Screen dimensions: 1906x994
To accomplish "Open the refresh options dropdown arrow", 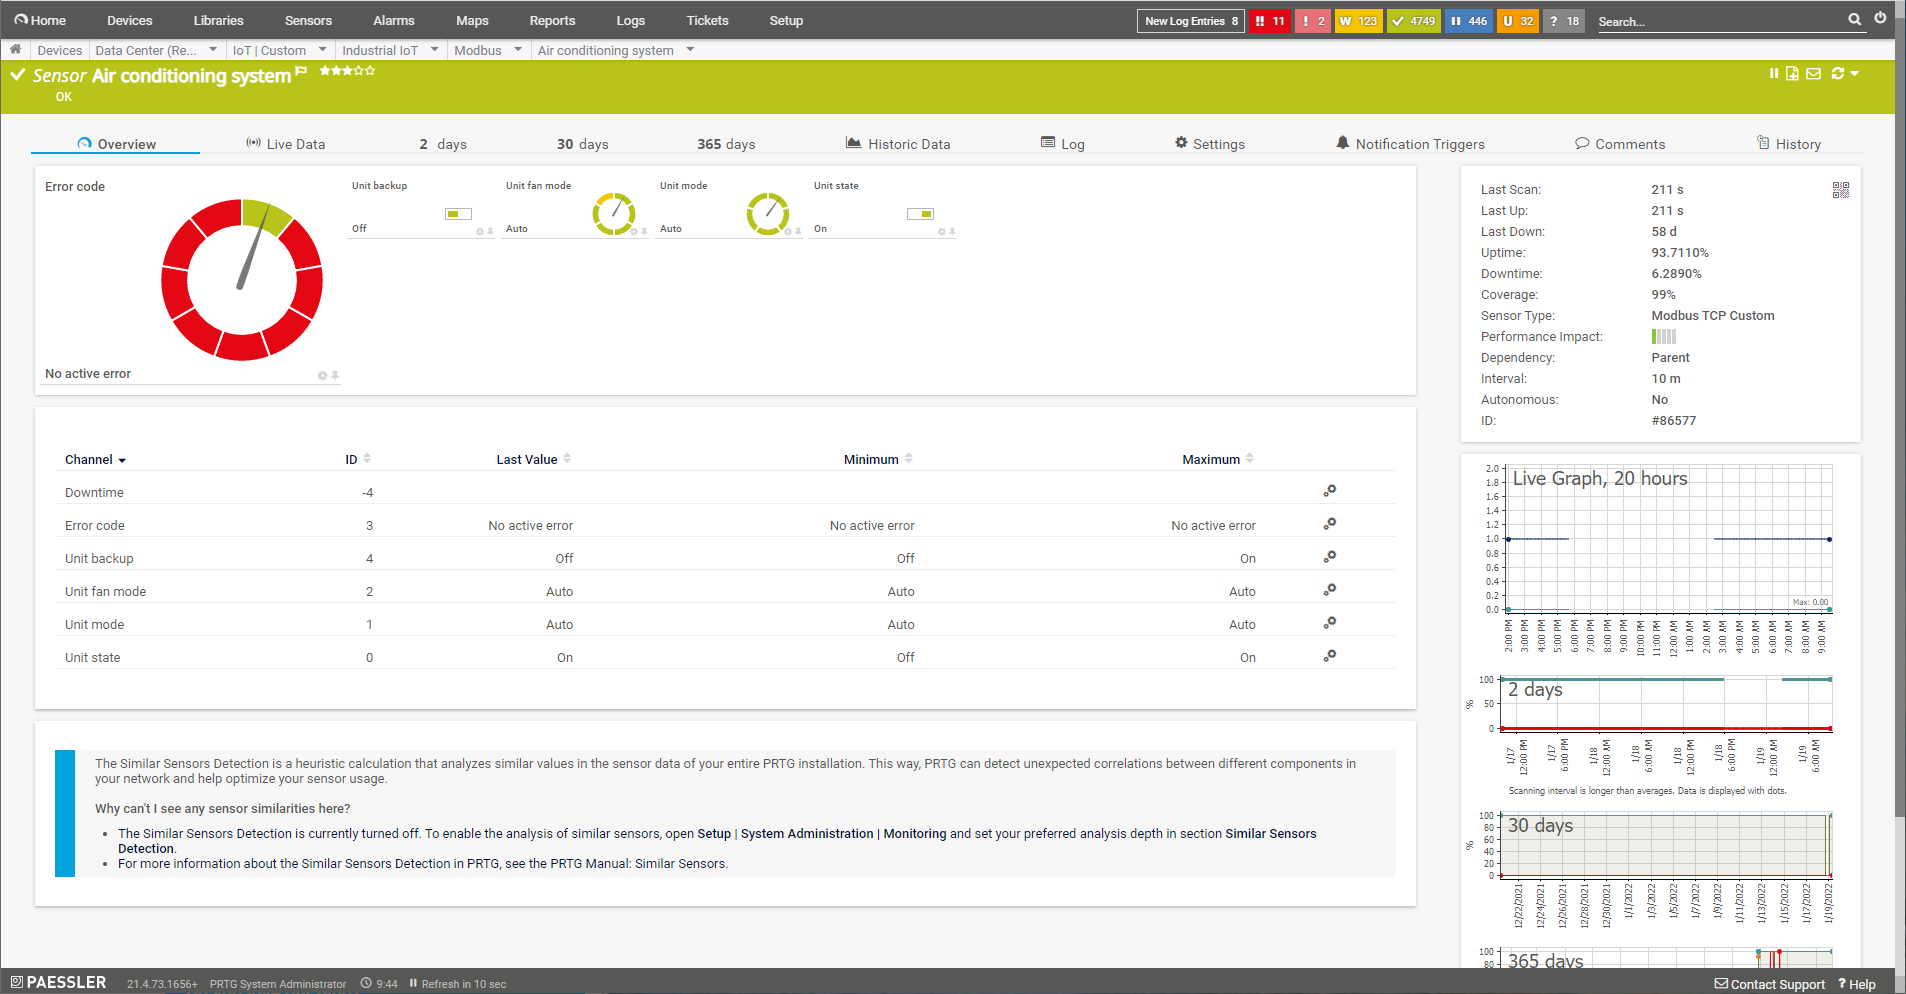I will [1854, 73].
